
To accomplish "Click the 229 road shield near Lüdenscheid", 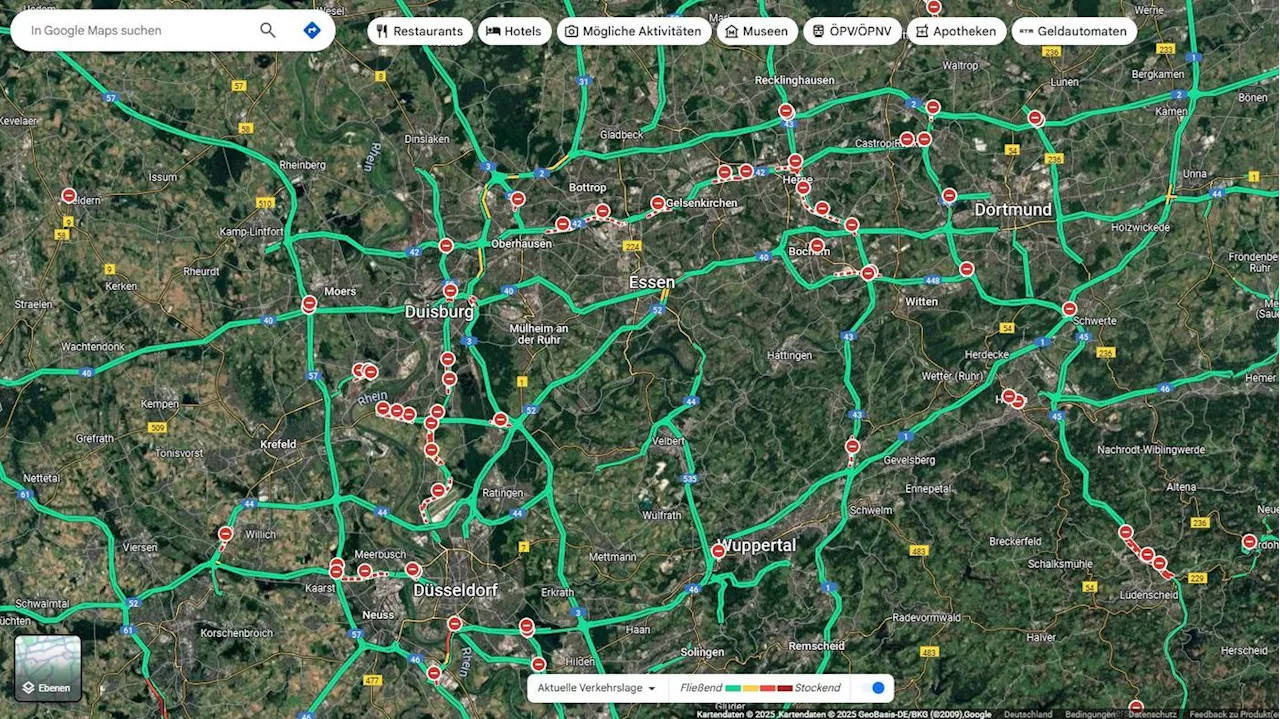I will (1195, 576).
